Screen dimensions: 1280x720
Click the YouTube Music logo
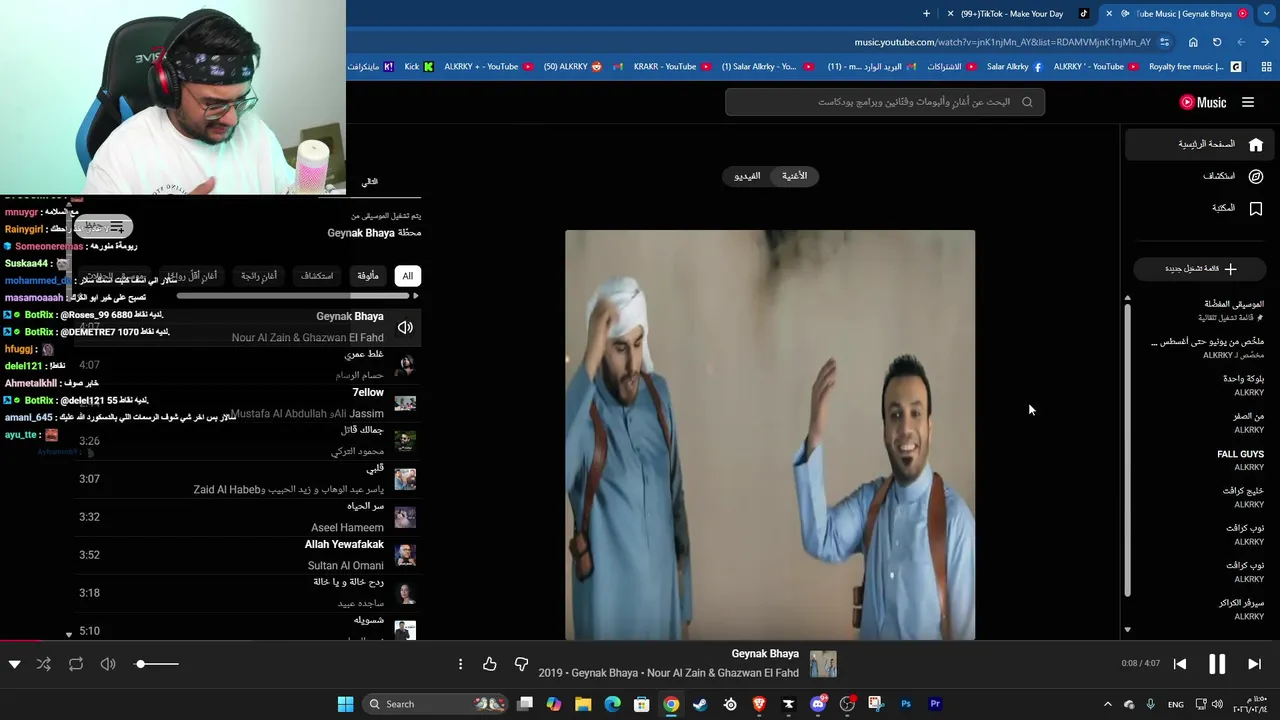(x=1203, y=102)
